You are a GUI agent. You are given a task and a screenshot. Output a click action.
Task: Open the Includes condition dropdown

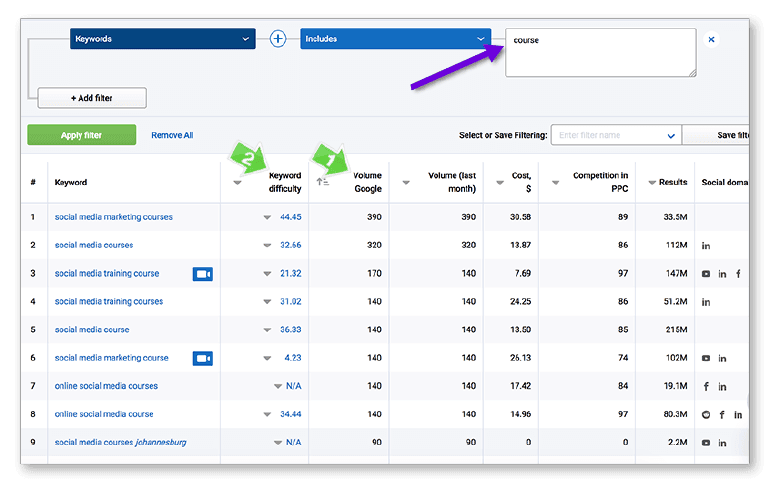coord(395,39)
